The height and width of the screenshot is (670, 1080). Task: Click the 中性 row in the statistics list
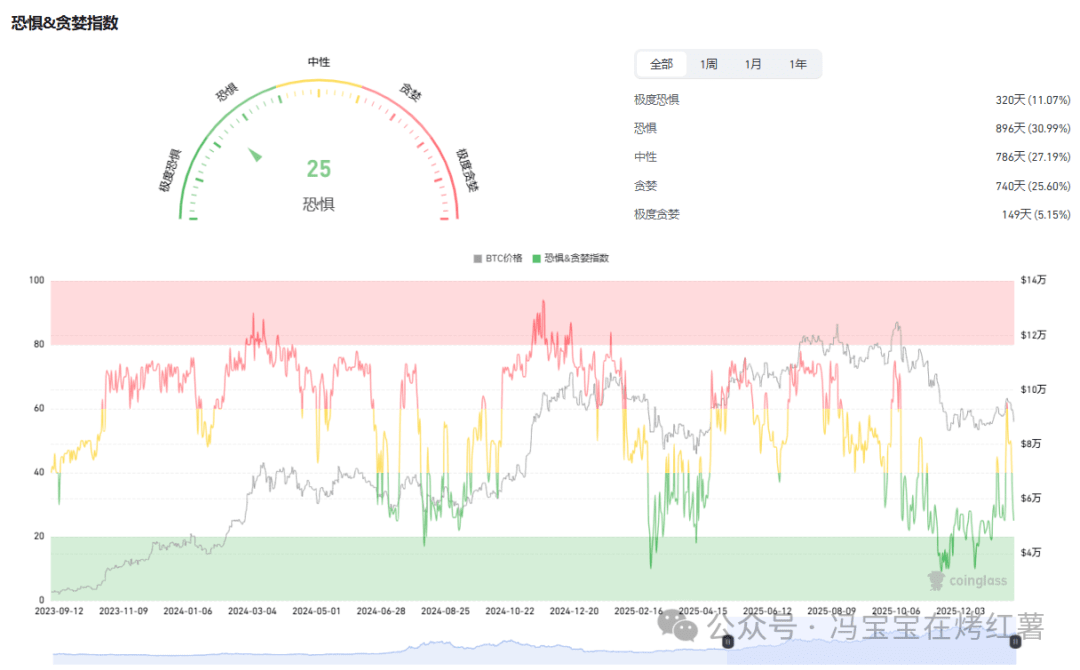(x=852, y=157)
